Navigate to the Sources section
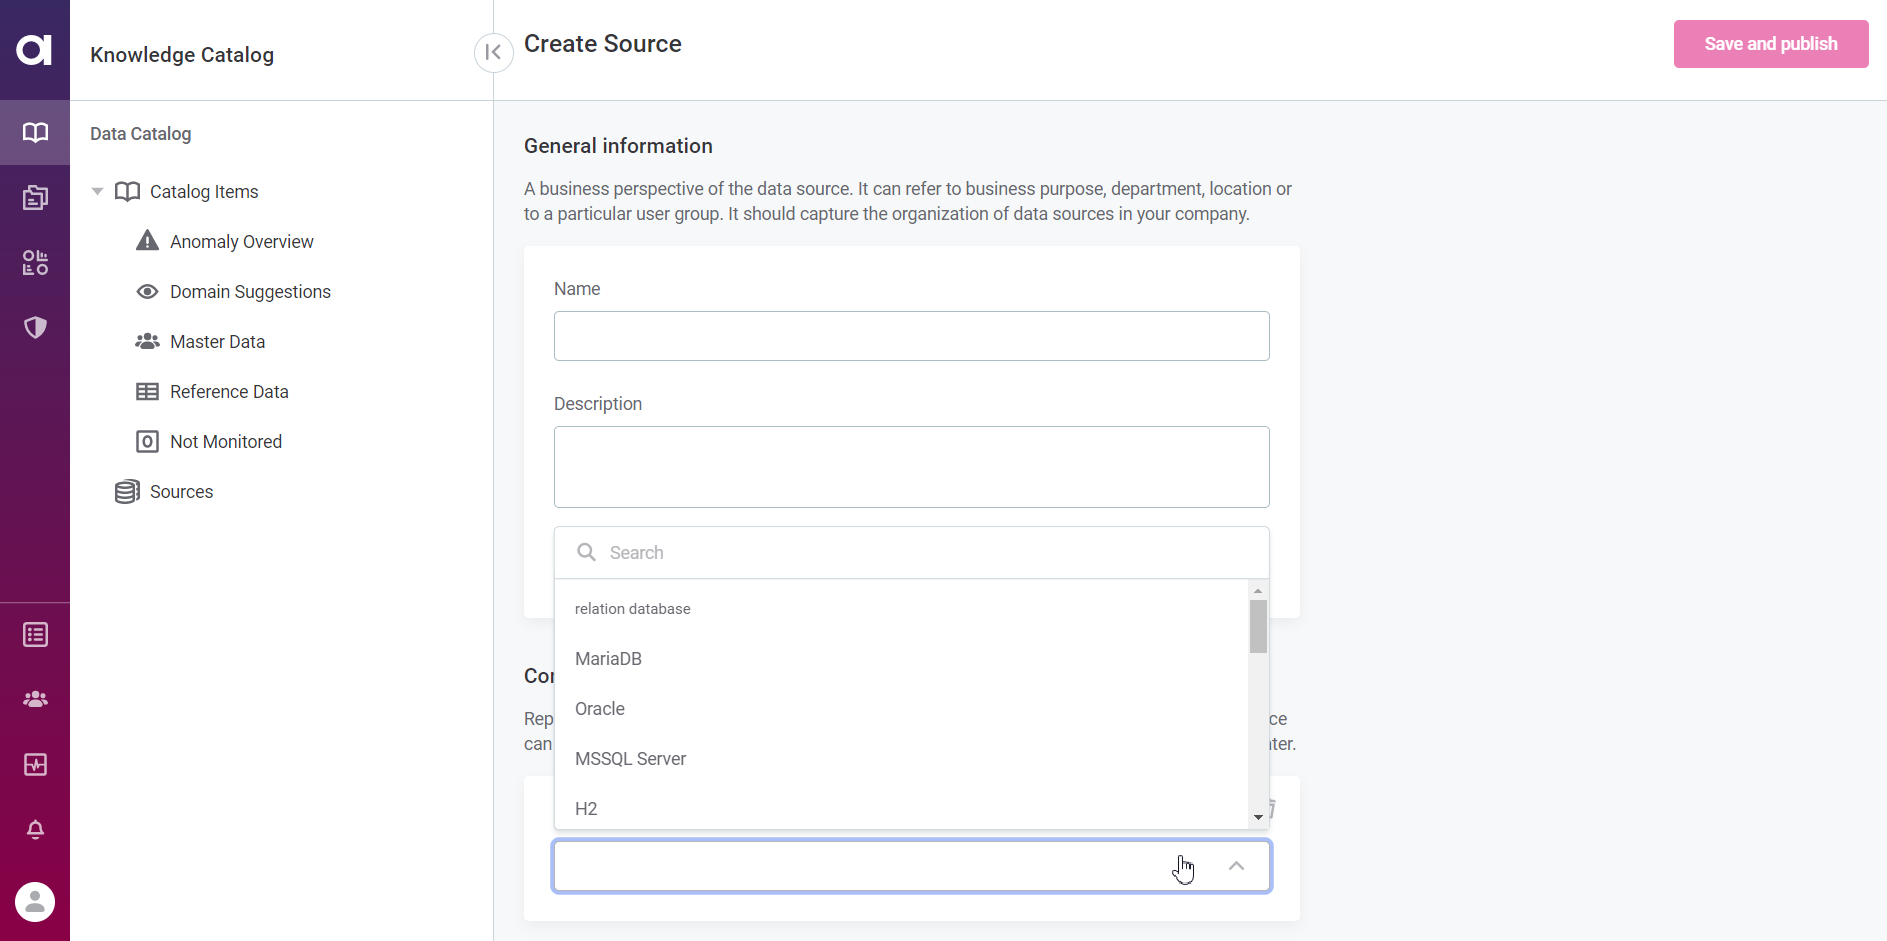Image resolution: width=1887 pixels, height=941 pixels. pyautogui.click(x=181, y=491)
